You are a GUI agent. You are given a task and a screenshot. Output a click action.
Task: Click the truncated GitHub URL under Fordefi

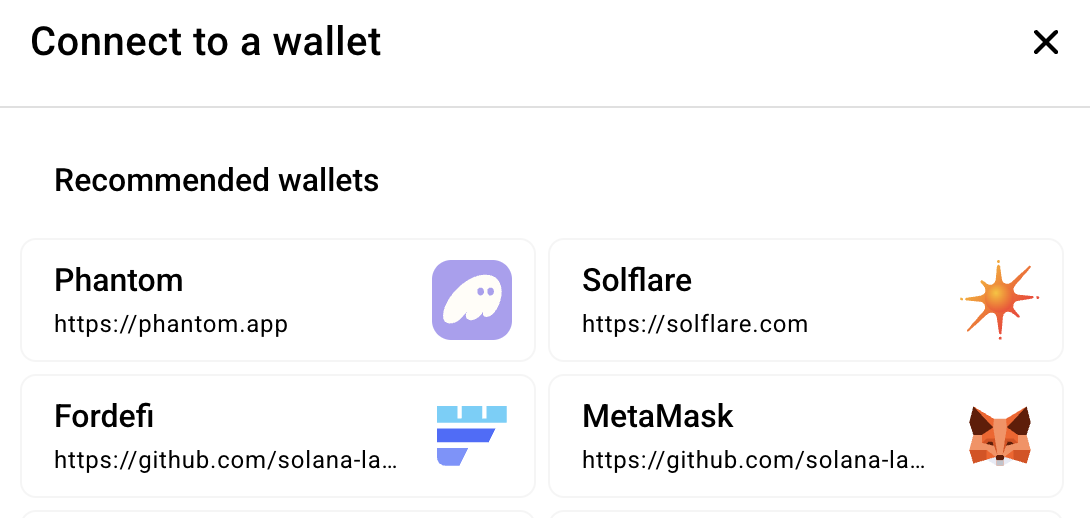[x=226, y=460]
